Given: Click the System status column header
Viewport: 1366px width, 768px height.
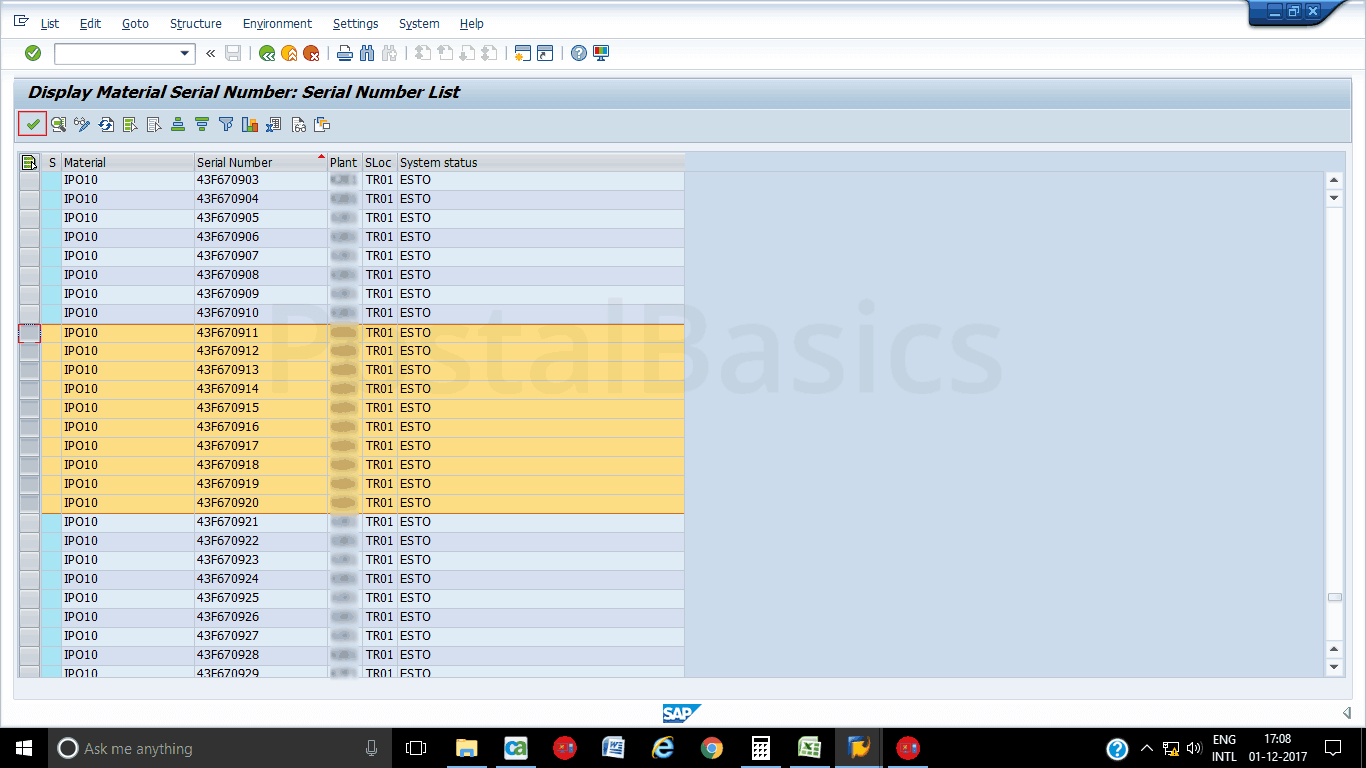Looking at the screenshot, I should (439, 162).
